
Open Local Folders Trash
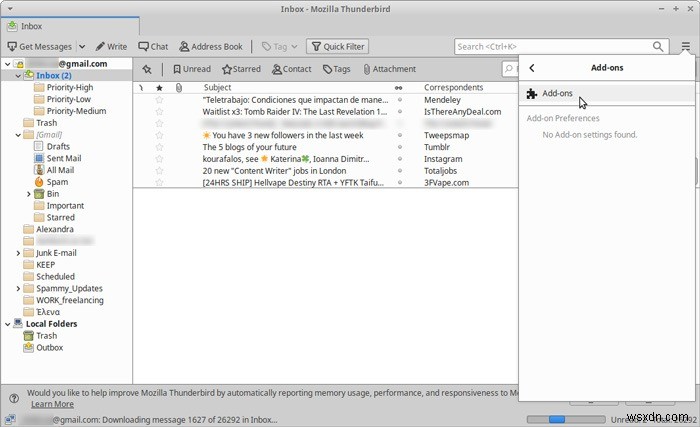click(x=46, y=336)
